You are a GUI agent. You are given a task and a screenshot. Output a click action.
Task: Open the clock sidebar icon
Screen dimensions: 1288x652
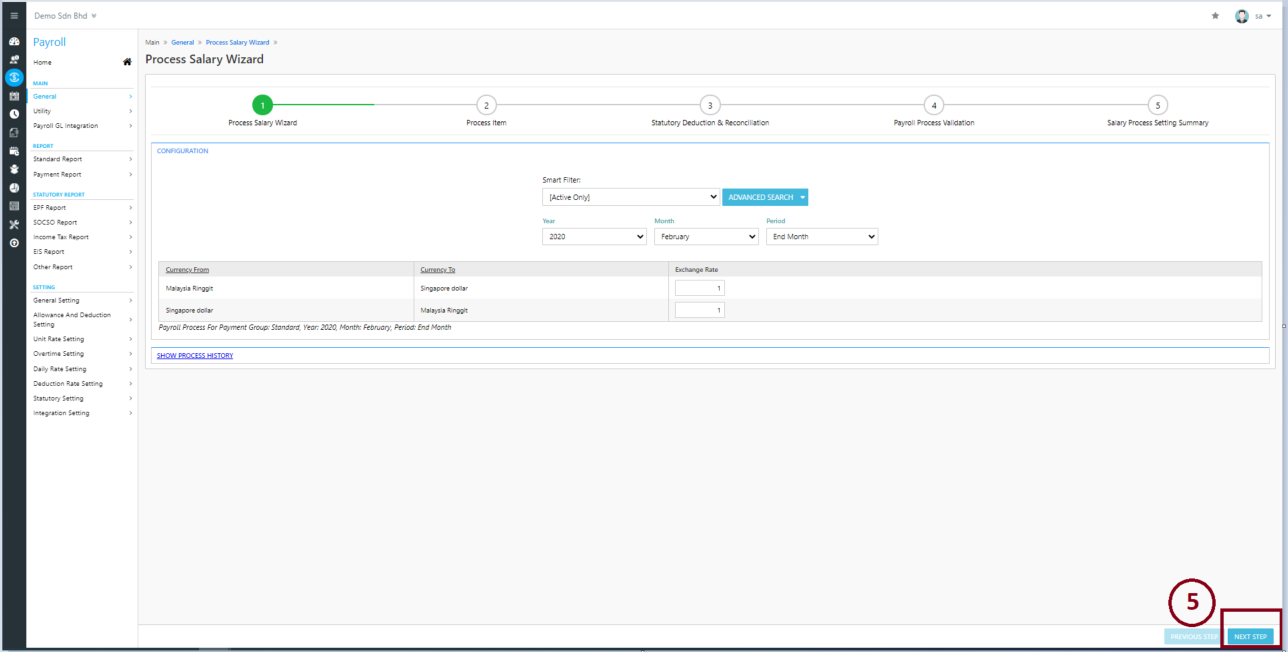click(x=14, y=114)
